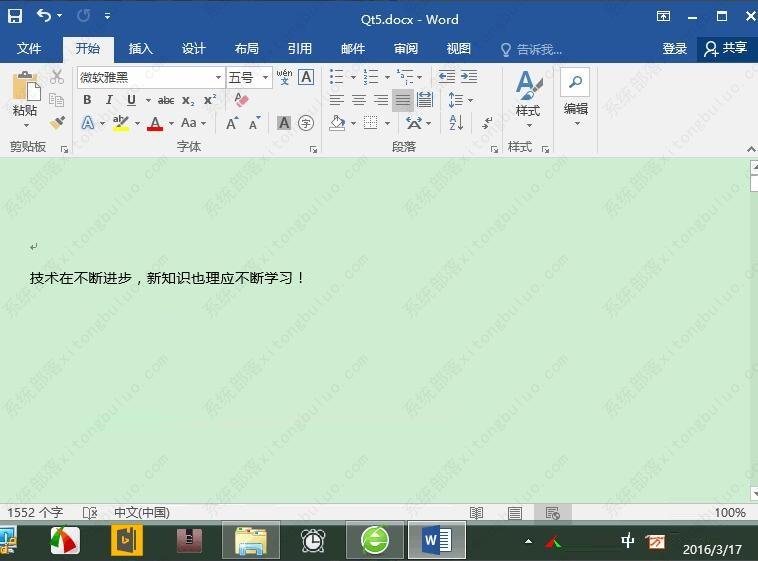Save the document using floppy disk icon
The width and height of the screenshot is (758, 561).
coord(15,16)
